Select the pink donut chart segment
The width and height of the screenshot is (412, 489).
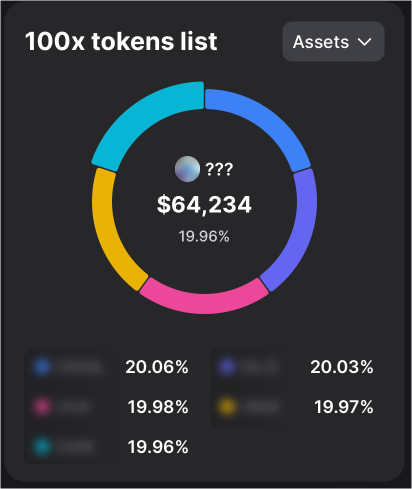pos(204,298)
